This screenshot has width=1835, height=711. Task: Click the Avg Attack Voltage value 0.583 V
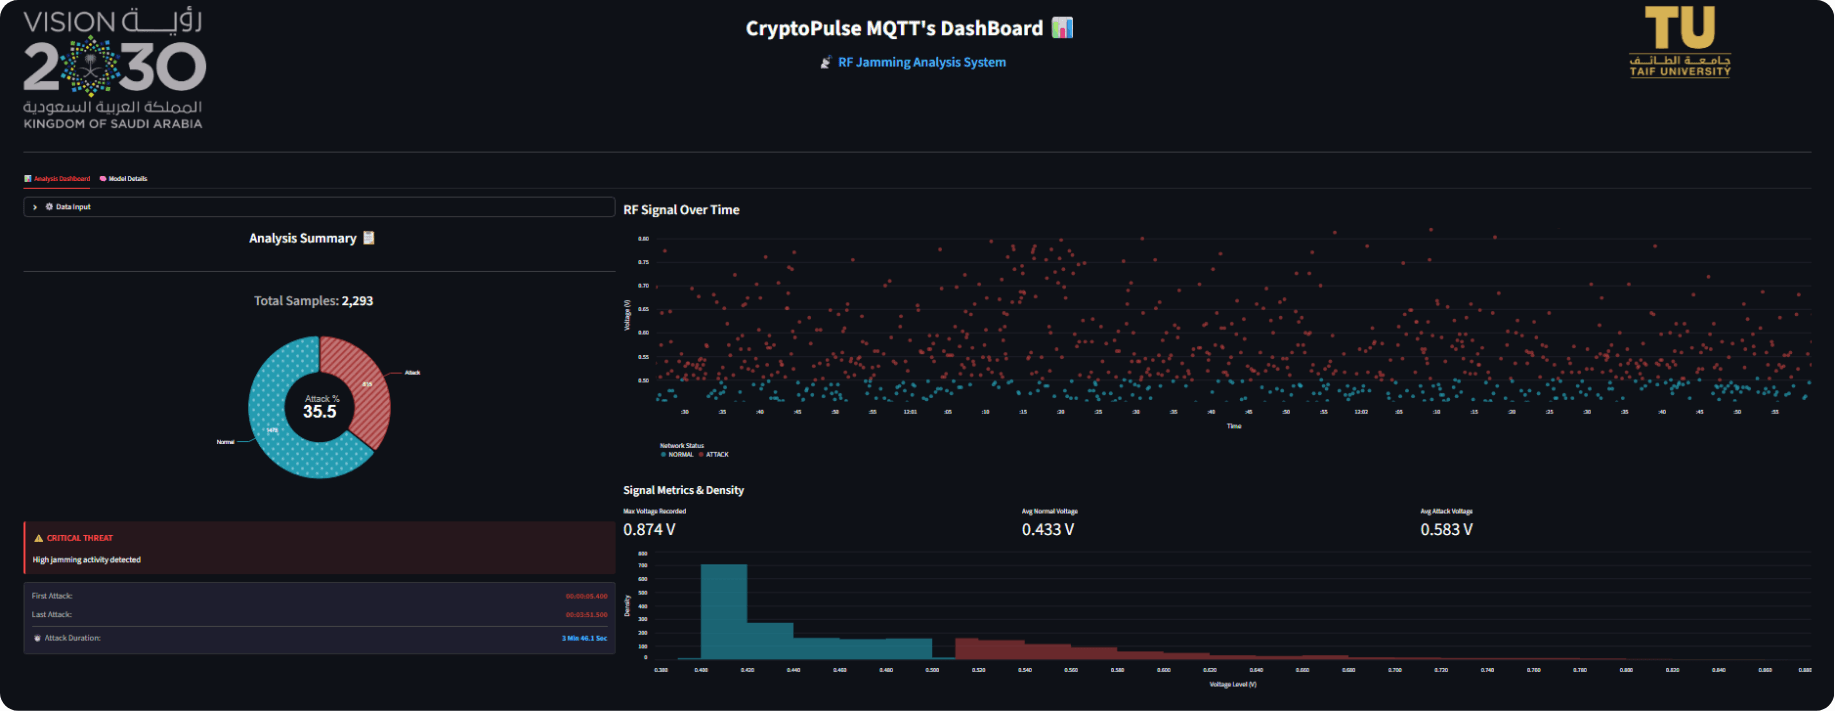[1446, 530]
